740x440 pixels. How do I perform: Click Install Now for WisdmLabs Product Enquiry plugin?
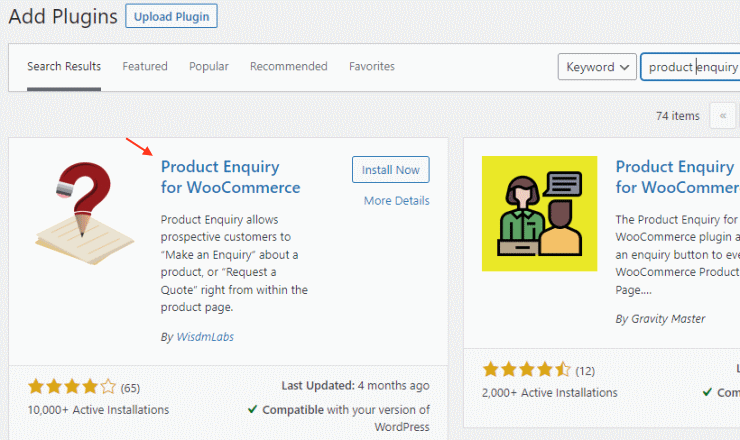390,169
